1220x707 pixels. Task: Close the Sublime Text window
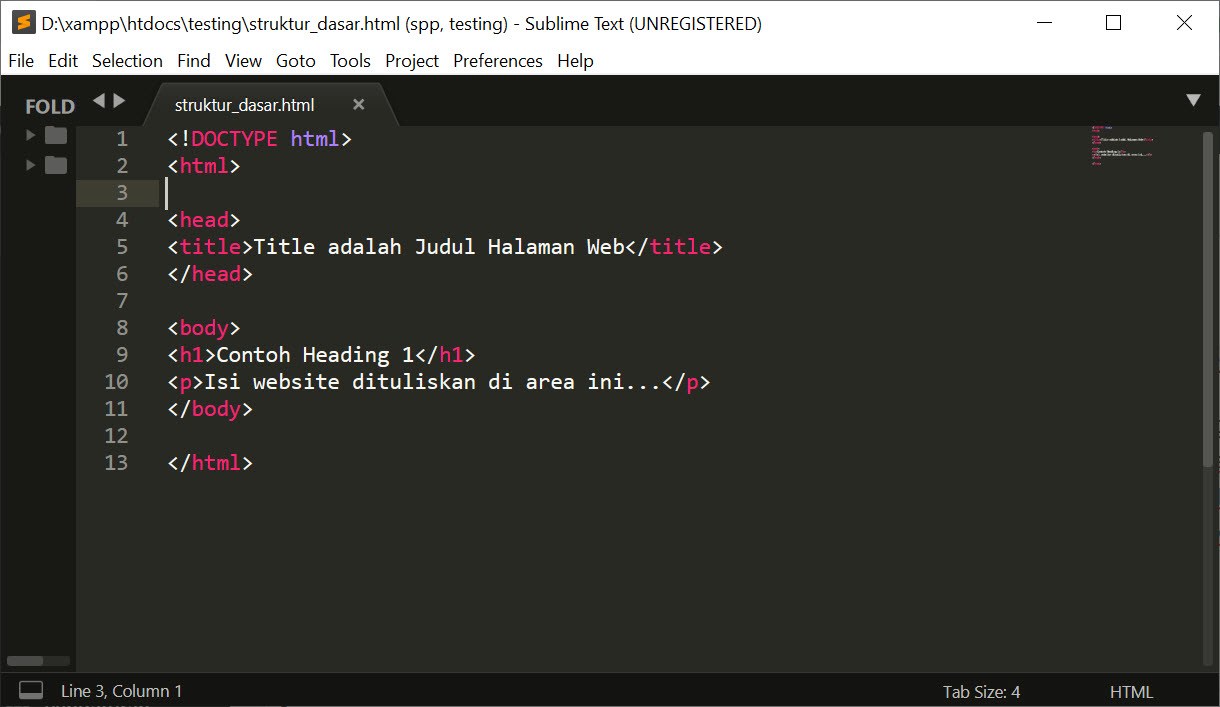[x=1184, y=23]
